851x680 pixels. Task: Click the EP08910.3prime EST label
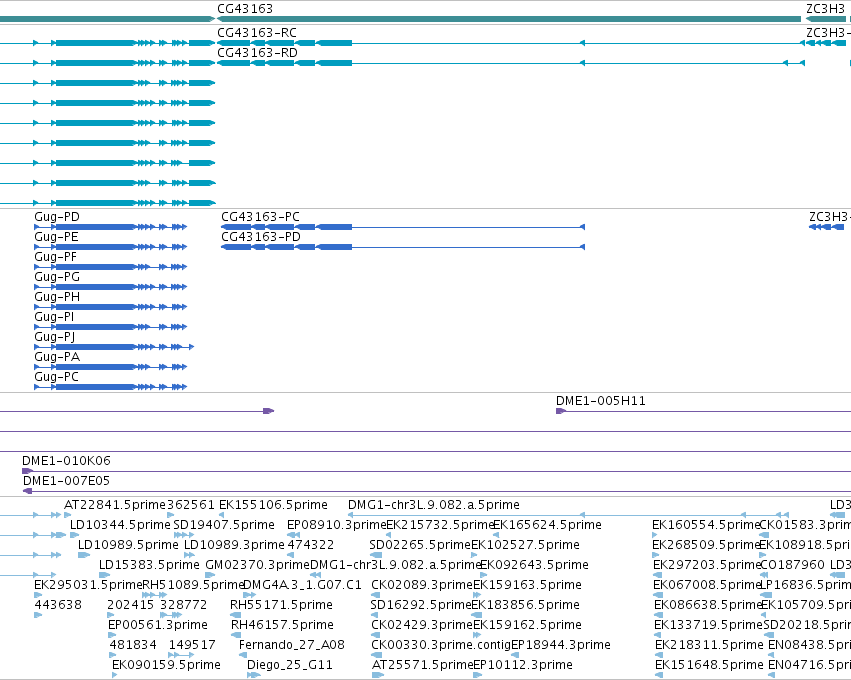[336, 525]
